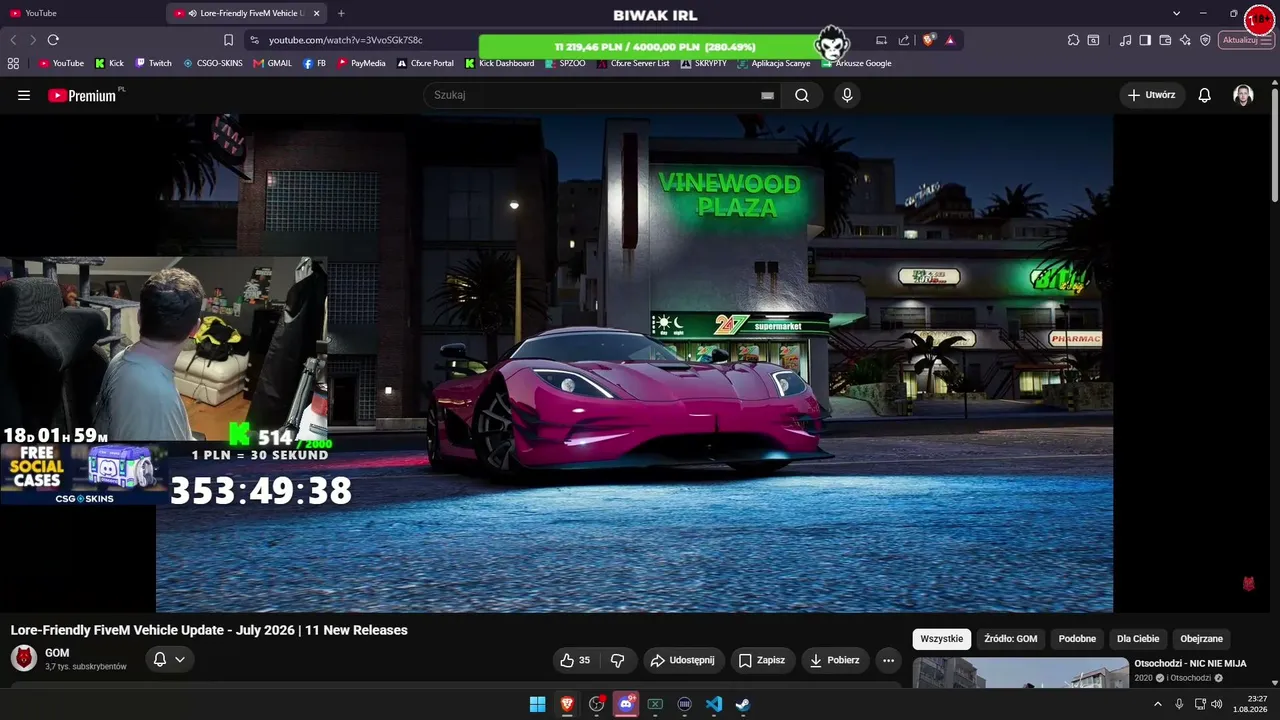Open the account avatar menu
The width and height of the screenshot is (1280, 720).
pyautogui.click(x=1243, y=95)
